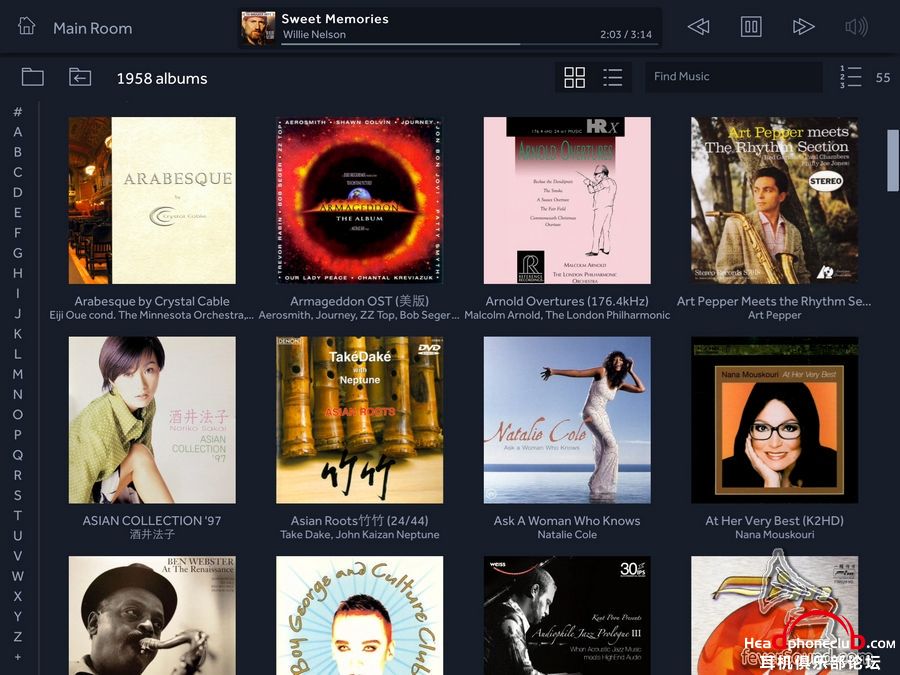Click artist name 'Natalie Cole'

coord(567,534)
